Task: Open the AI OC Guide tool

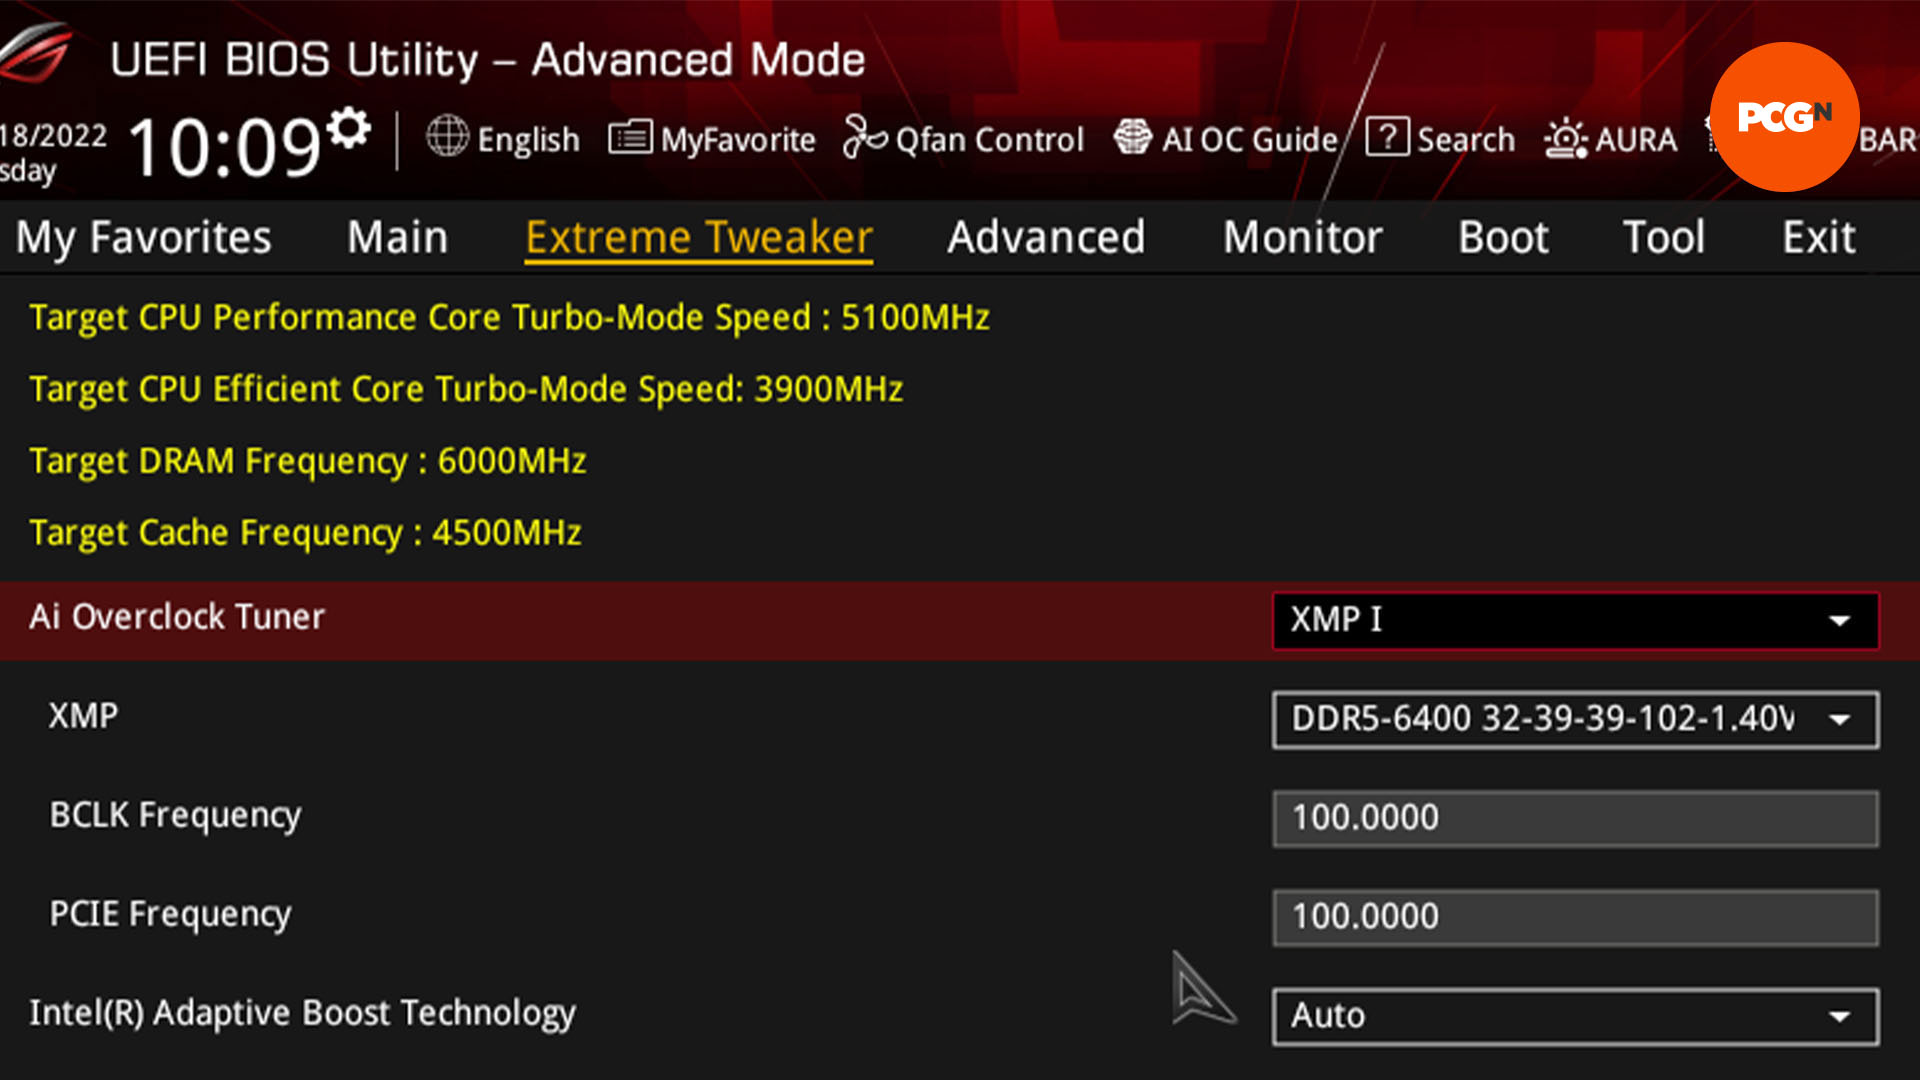Action: [1226, 140]
